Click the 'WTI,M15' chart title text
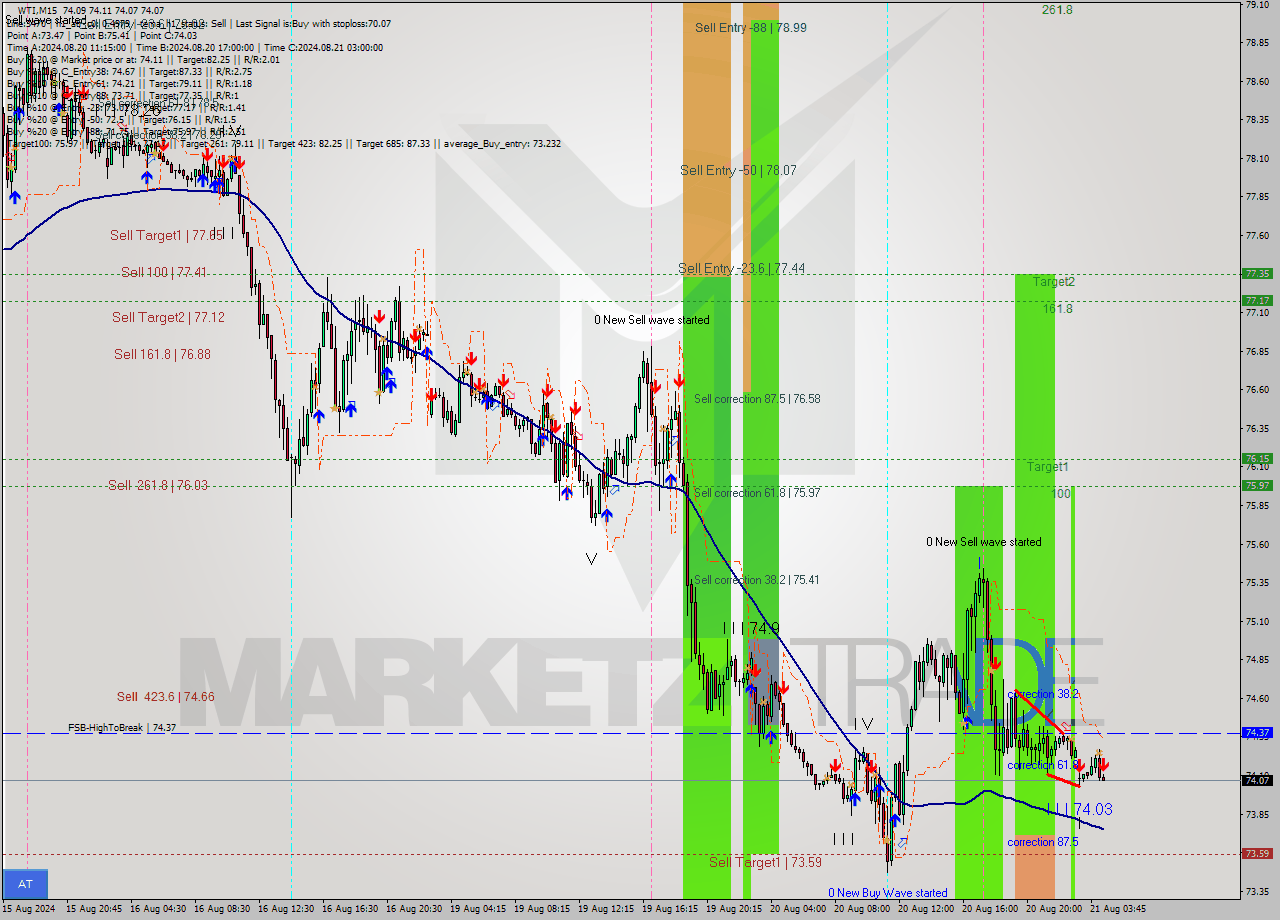Viewport: 1280px width, 920px height. [x=36, y=11]
